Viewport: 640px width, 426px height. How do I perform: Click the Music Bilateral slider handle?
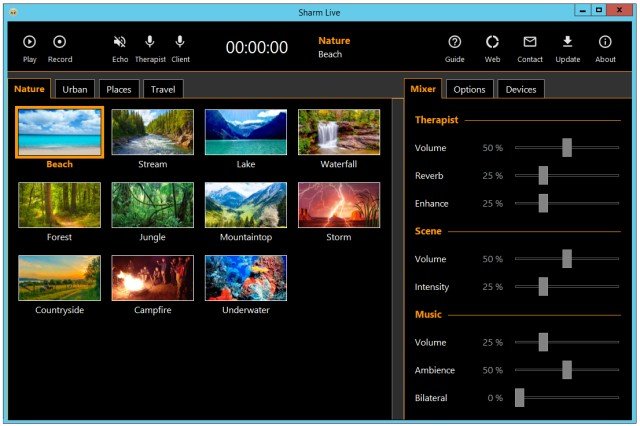(520, 398)
